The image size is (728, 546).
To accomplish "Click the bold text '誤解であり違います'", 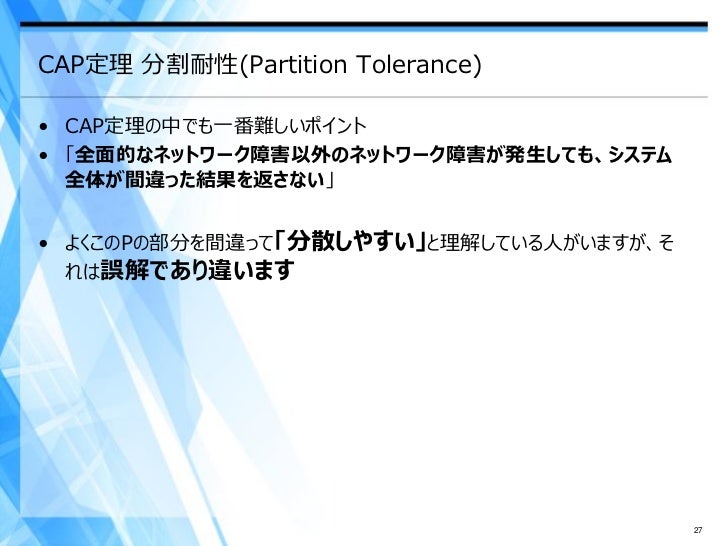I will coord(198,270).
